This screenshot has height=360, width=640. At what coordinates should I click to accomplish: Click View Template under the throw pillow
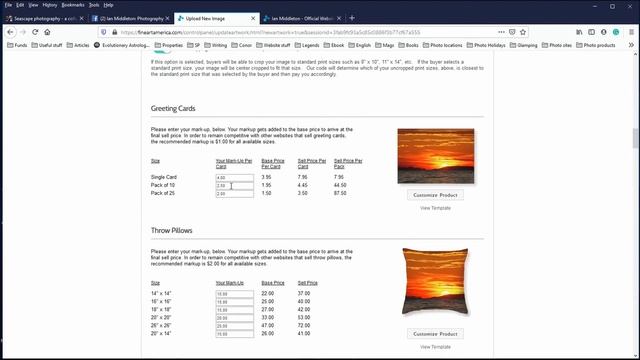coord(435,347)
